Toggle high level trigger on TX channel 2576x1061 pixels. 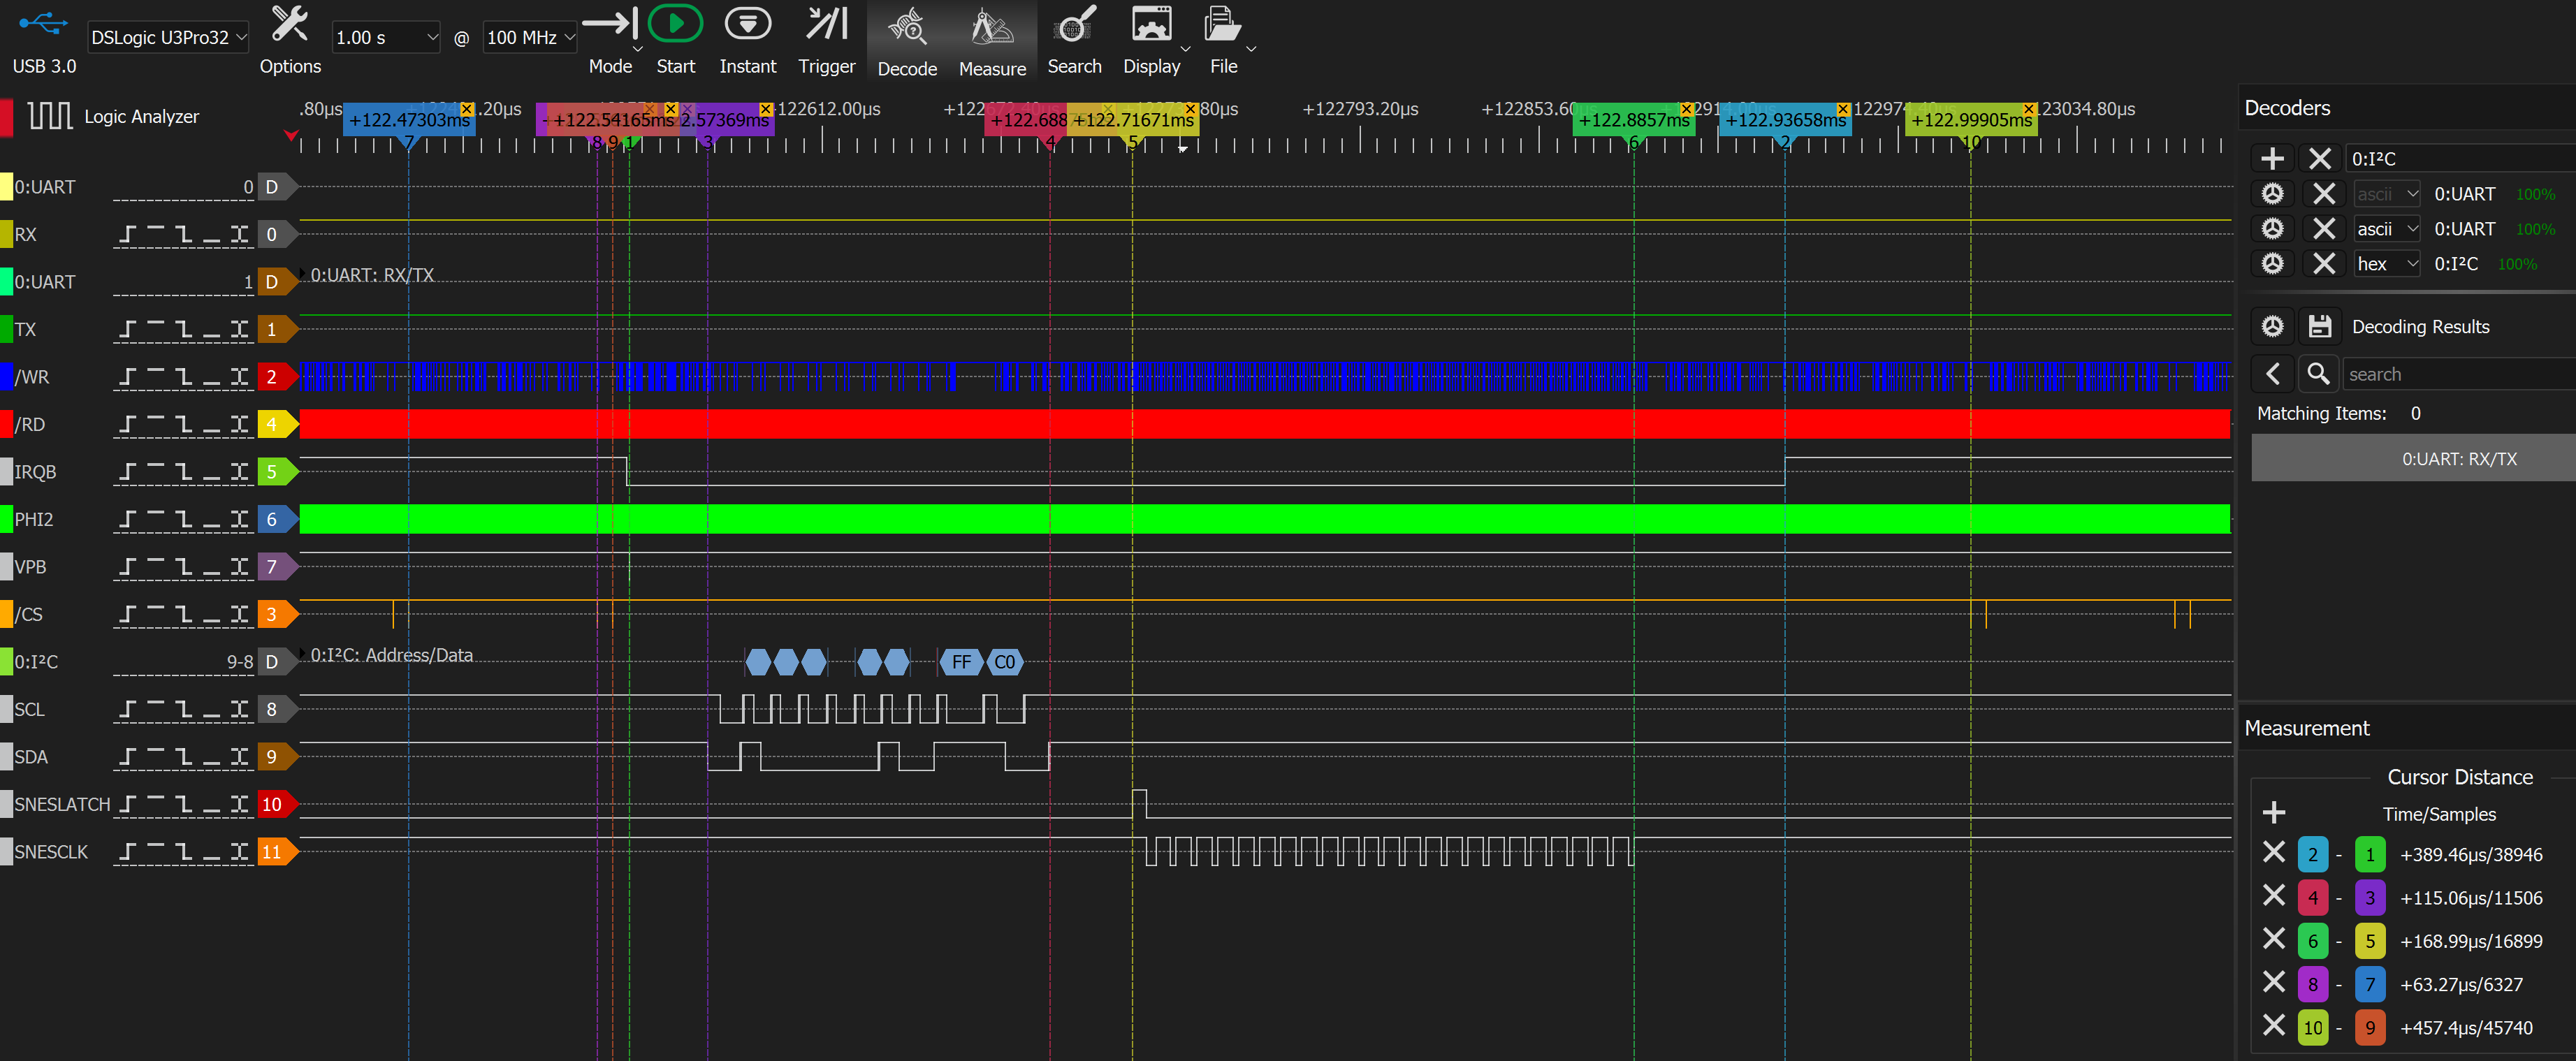pyautogui.click(x=156, y=330)
